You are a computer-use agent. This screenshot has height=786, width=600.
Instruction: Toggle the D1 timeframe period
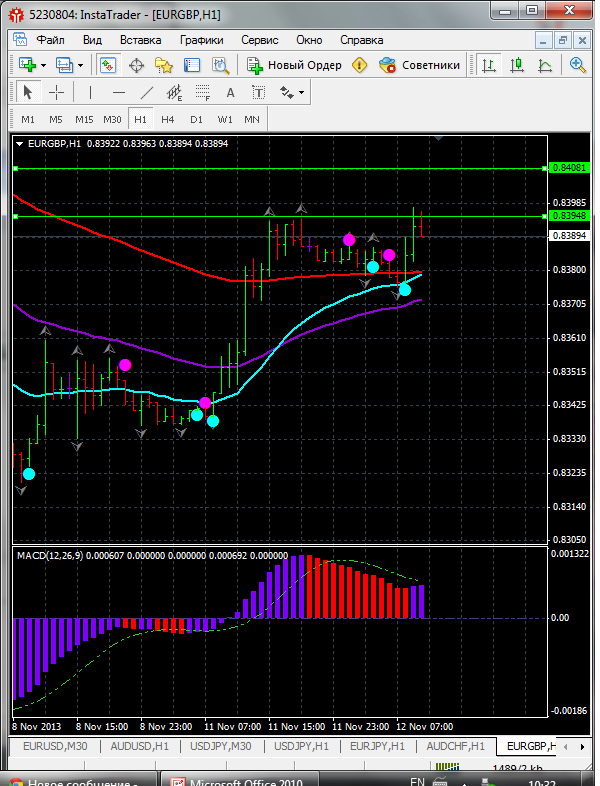click(x=196, y=119)
